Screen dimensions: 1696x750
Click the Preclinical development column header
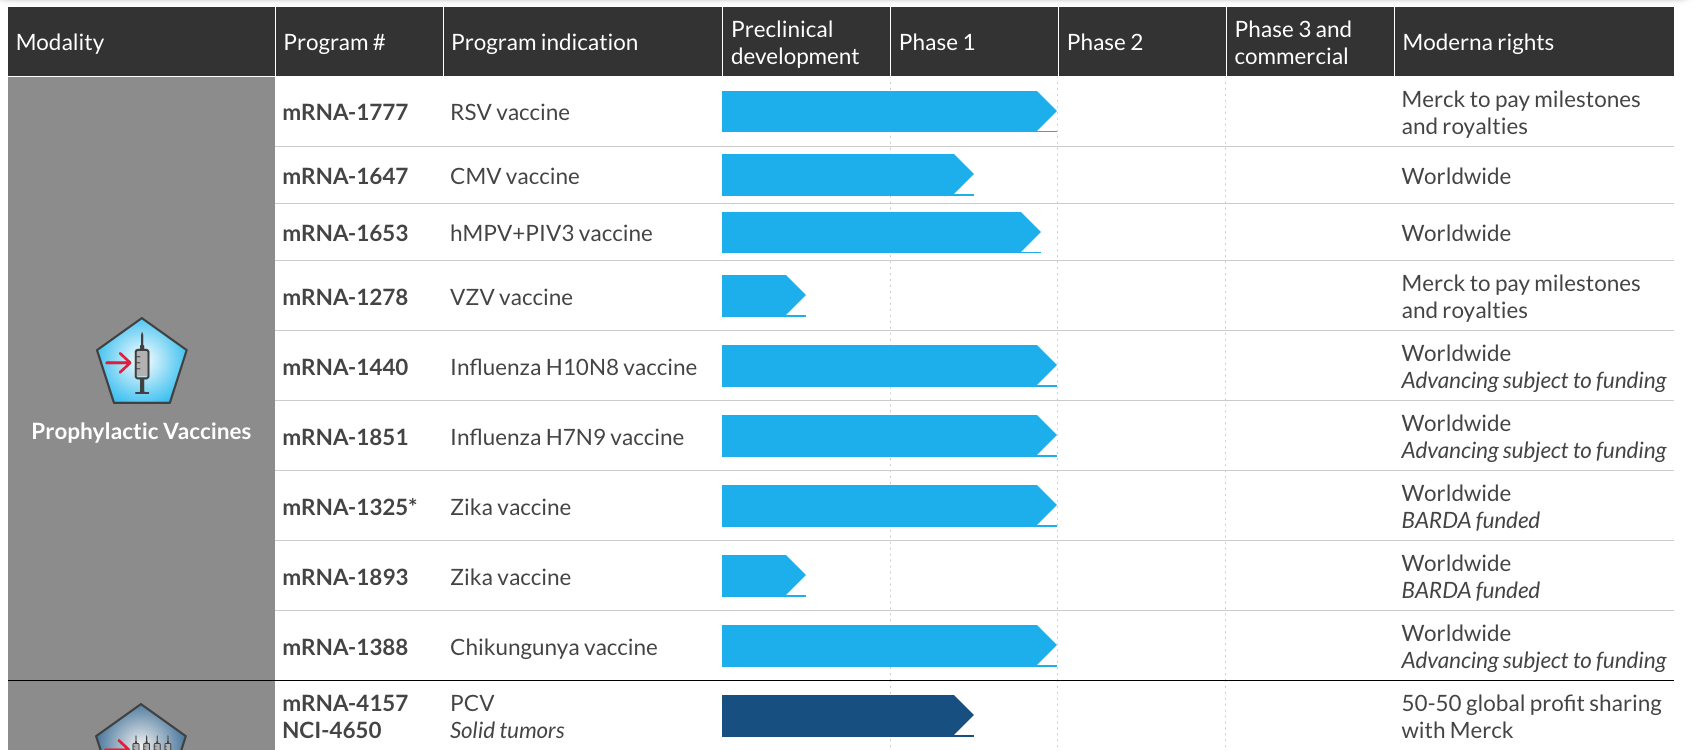click(x=795, y=42)
